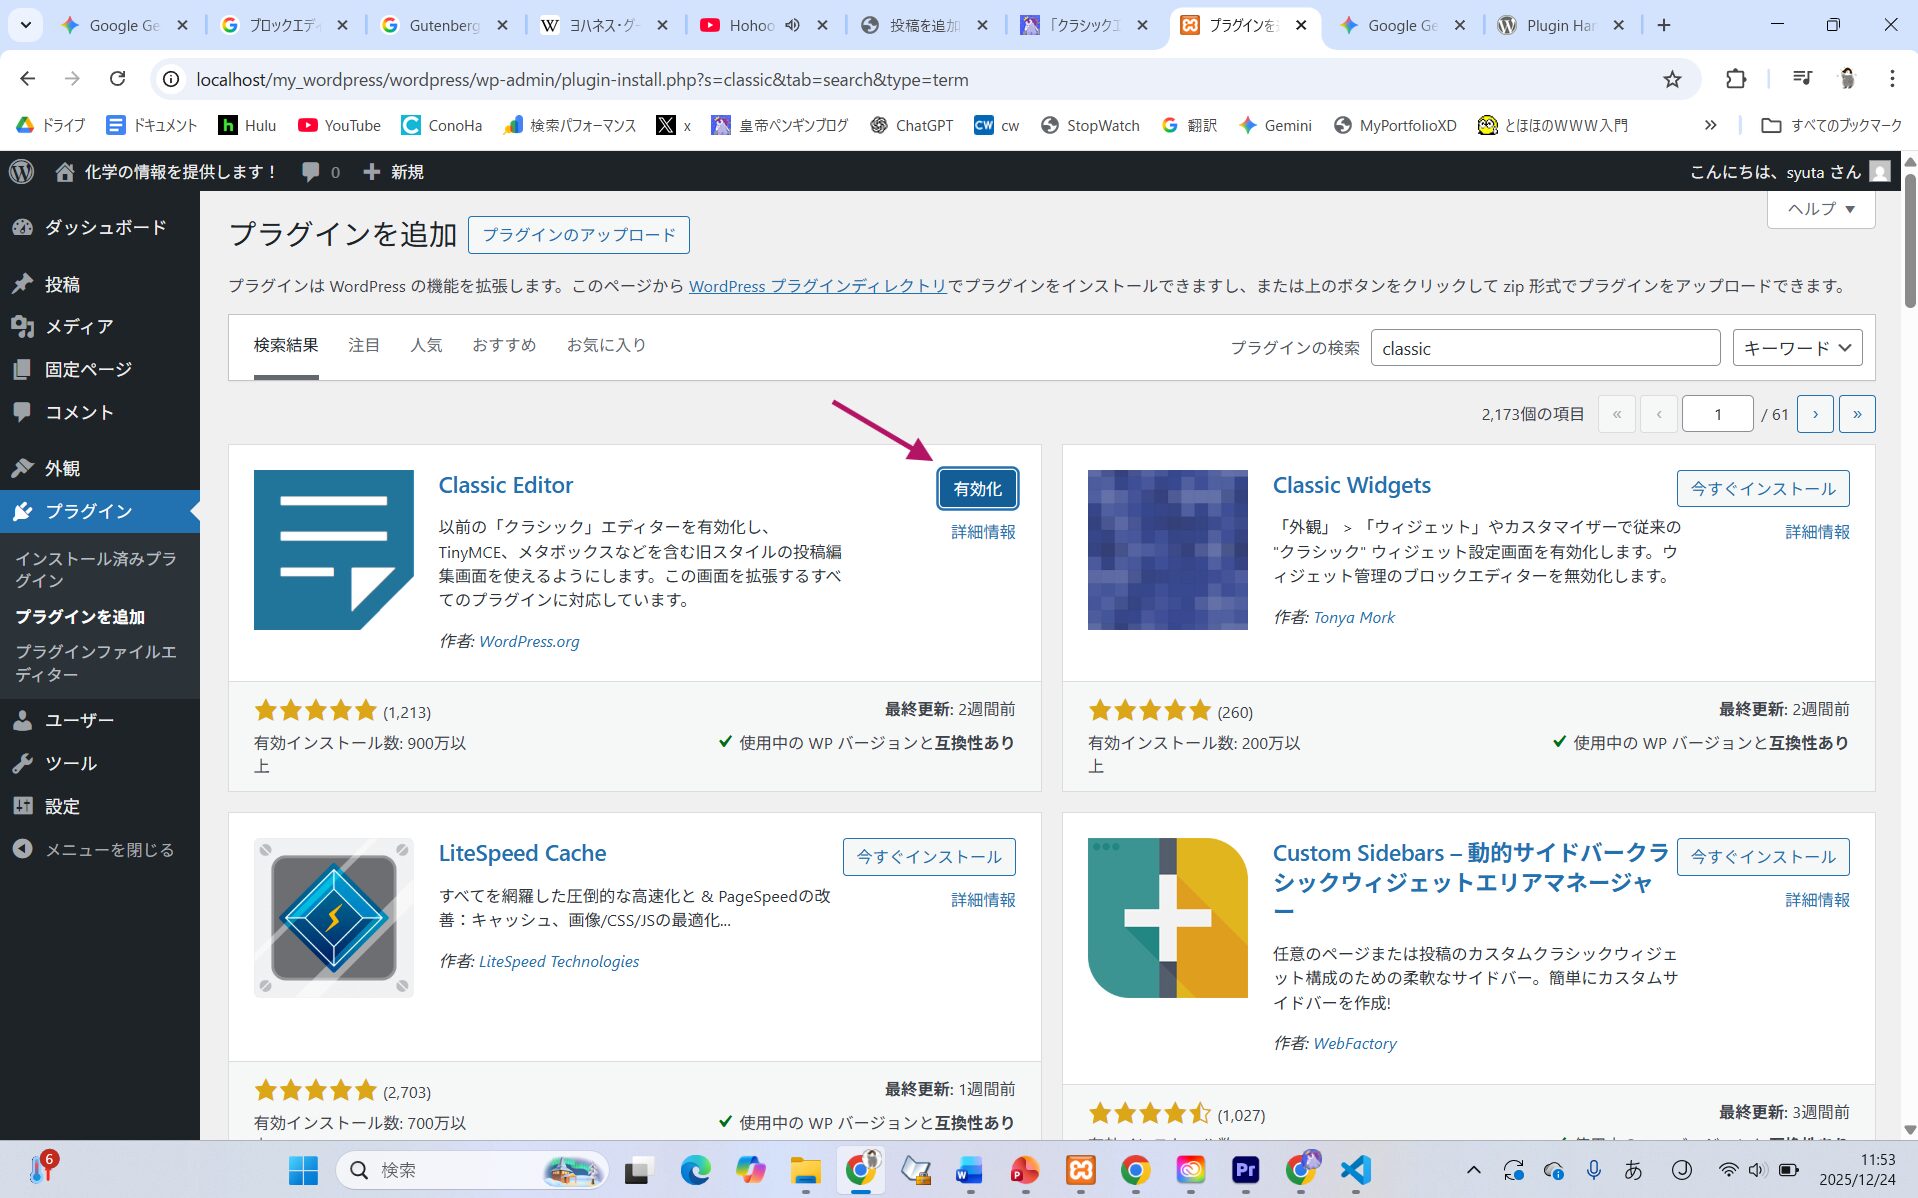
Task: Open the 外観 menu in sidebar
Action: point(62,468)
